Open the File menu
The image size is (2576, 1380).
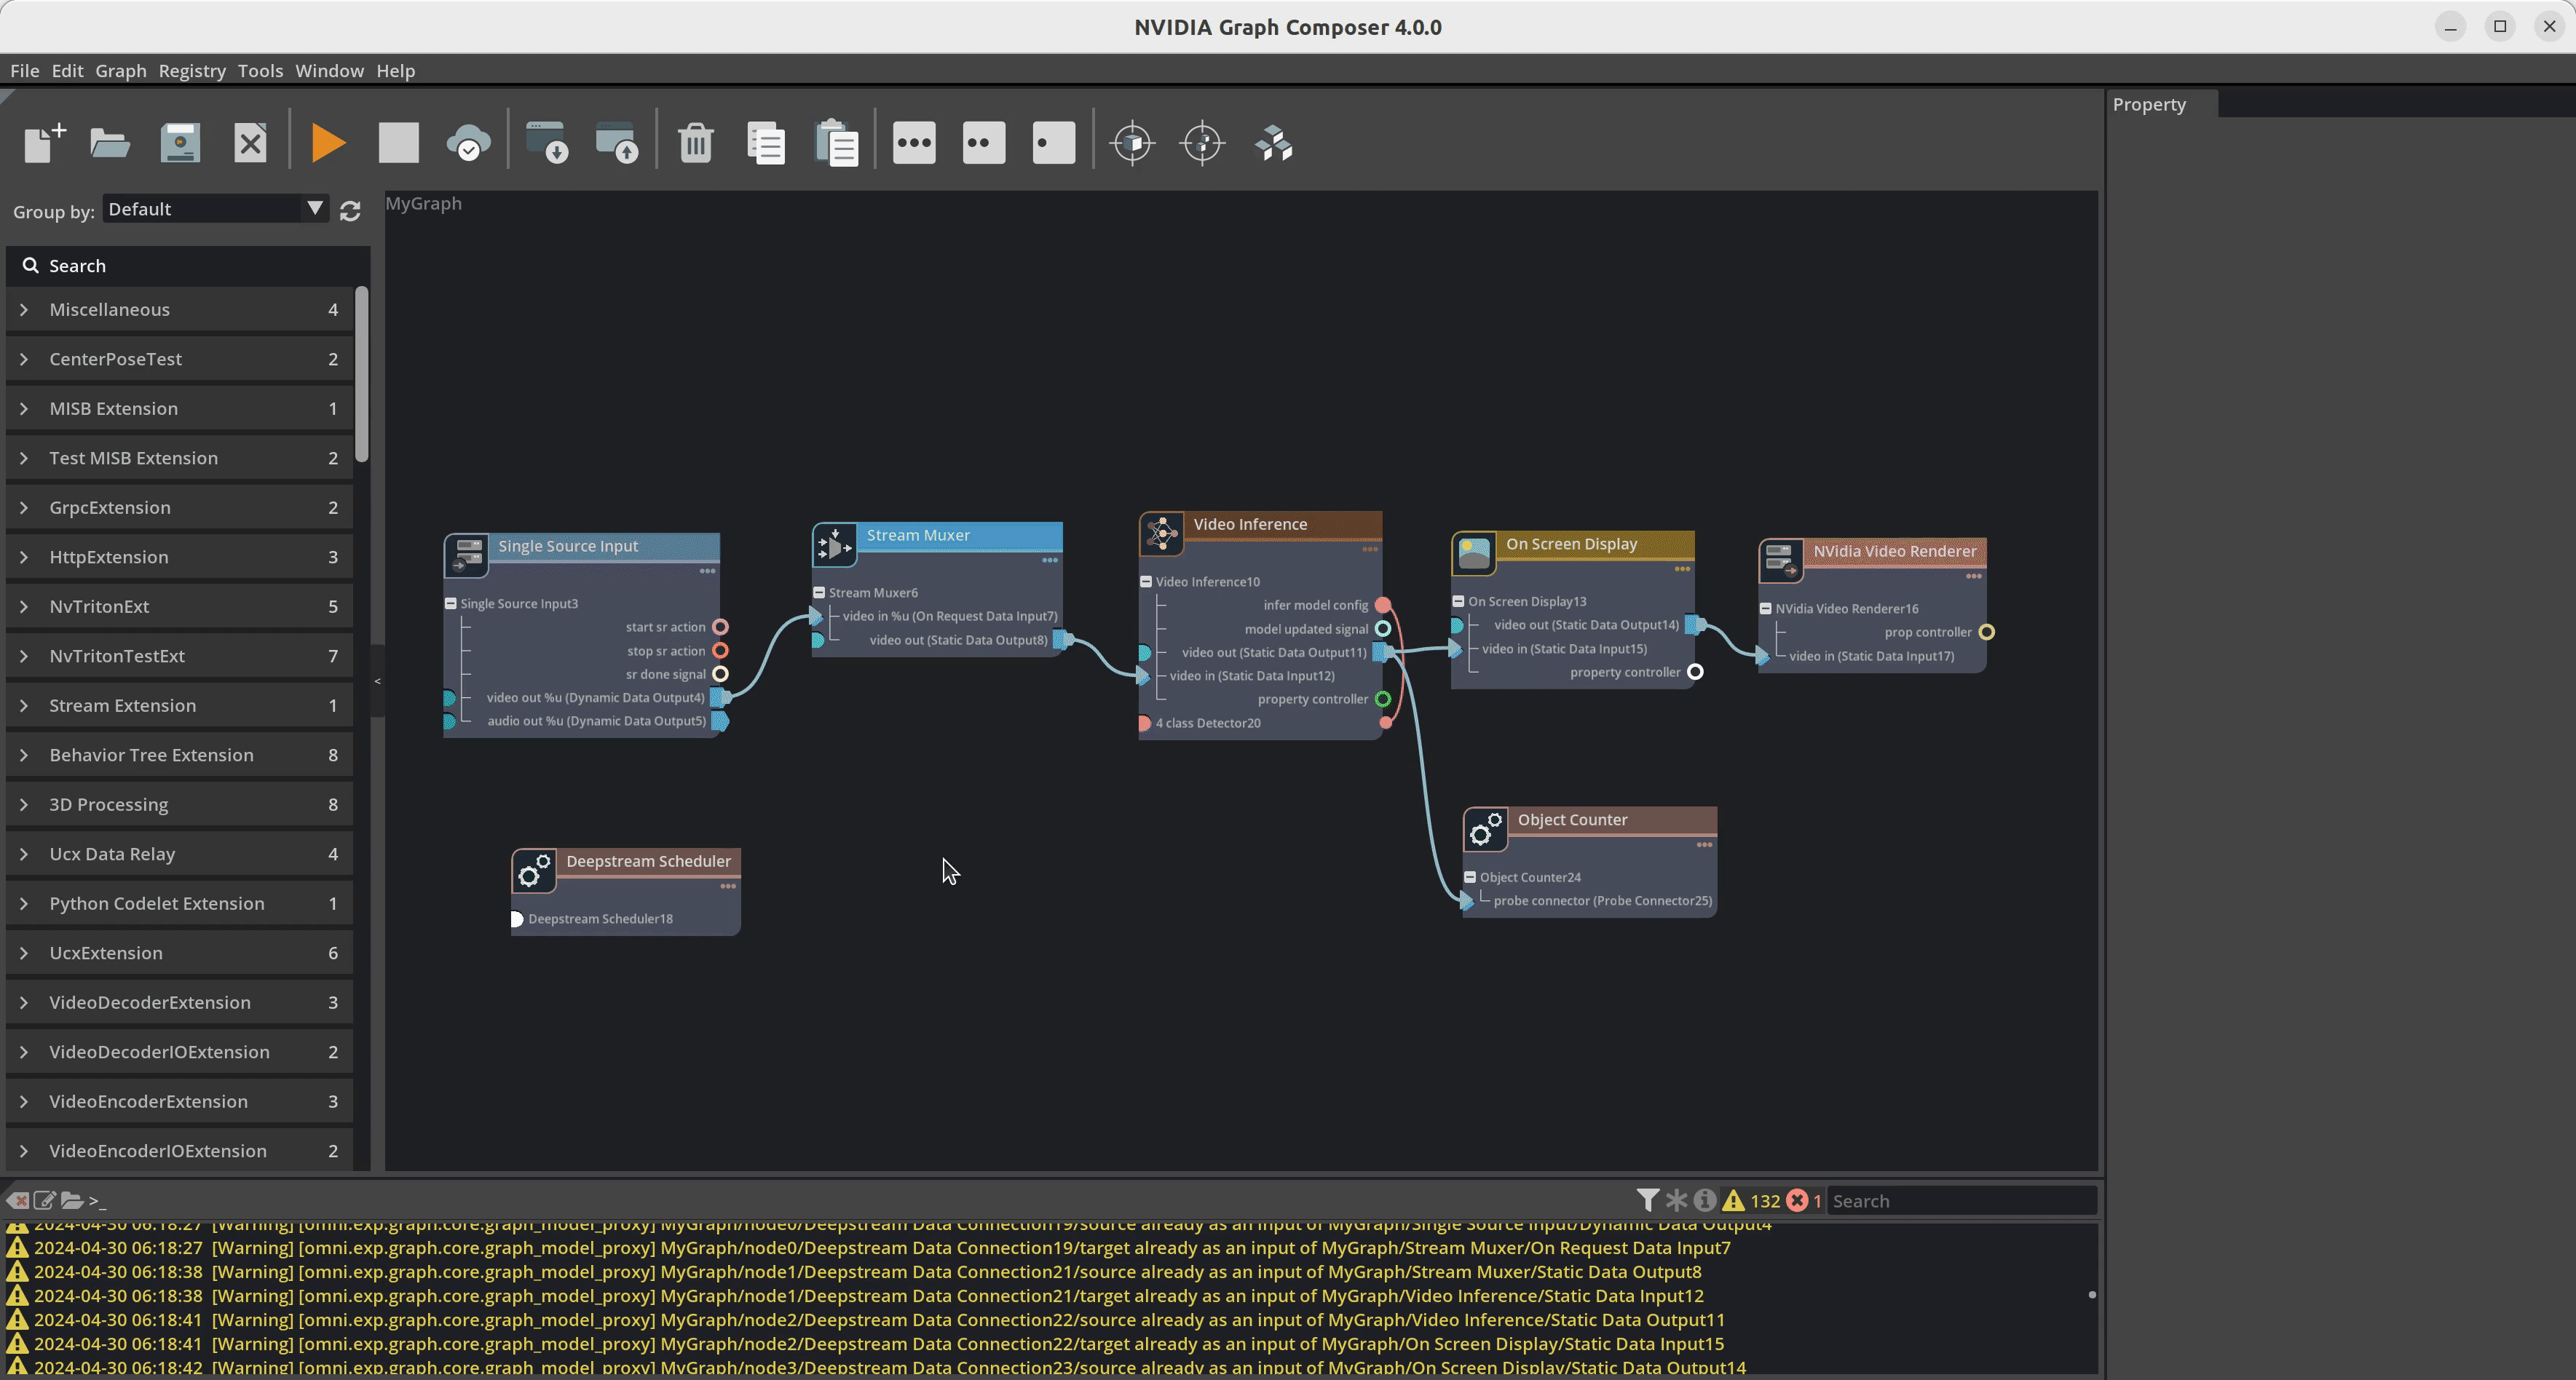coord(25,71)
